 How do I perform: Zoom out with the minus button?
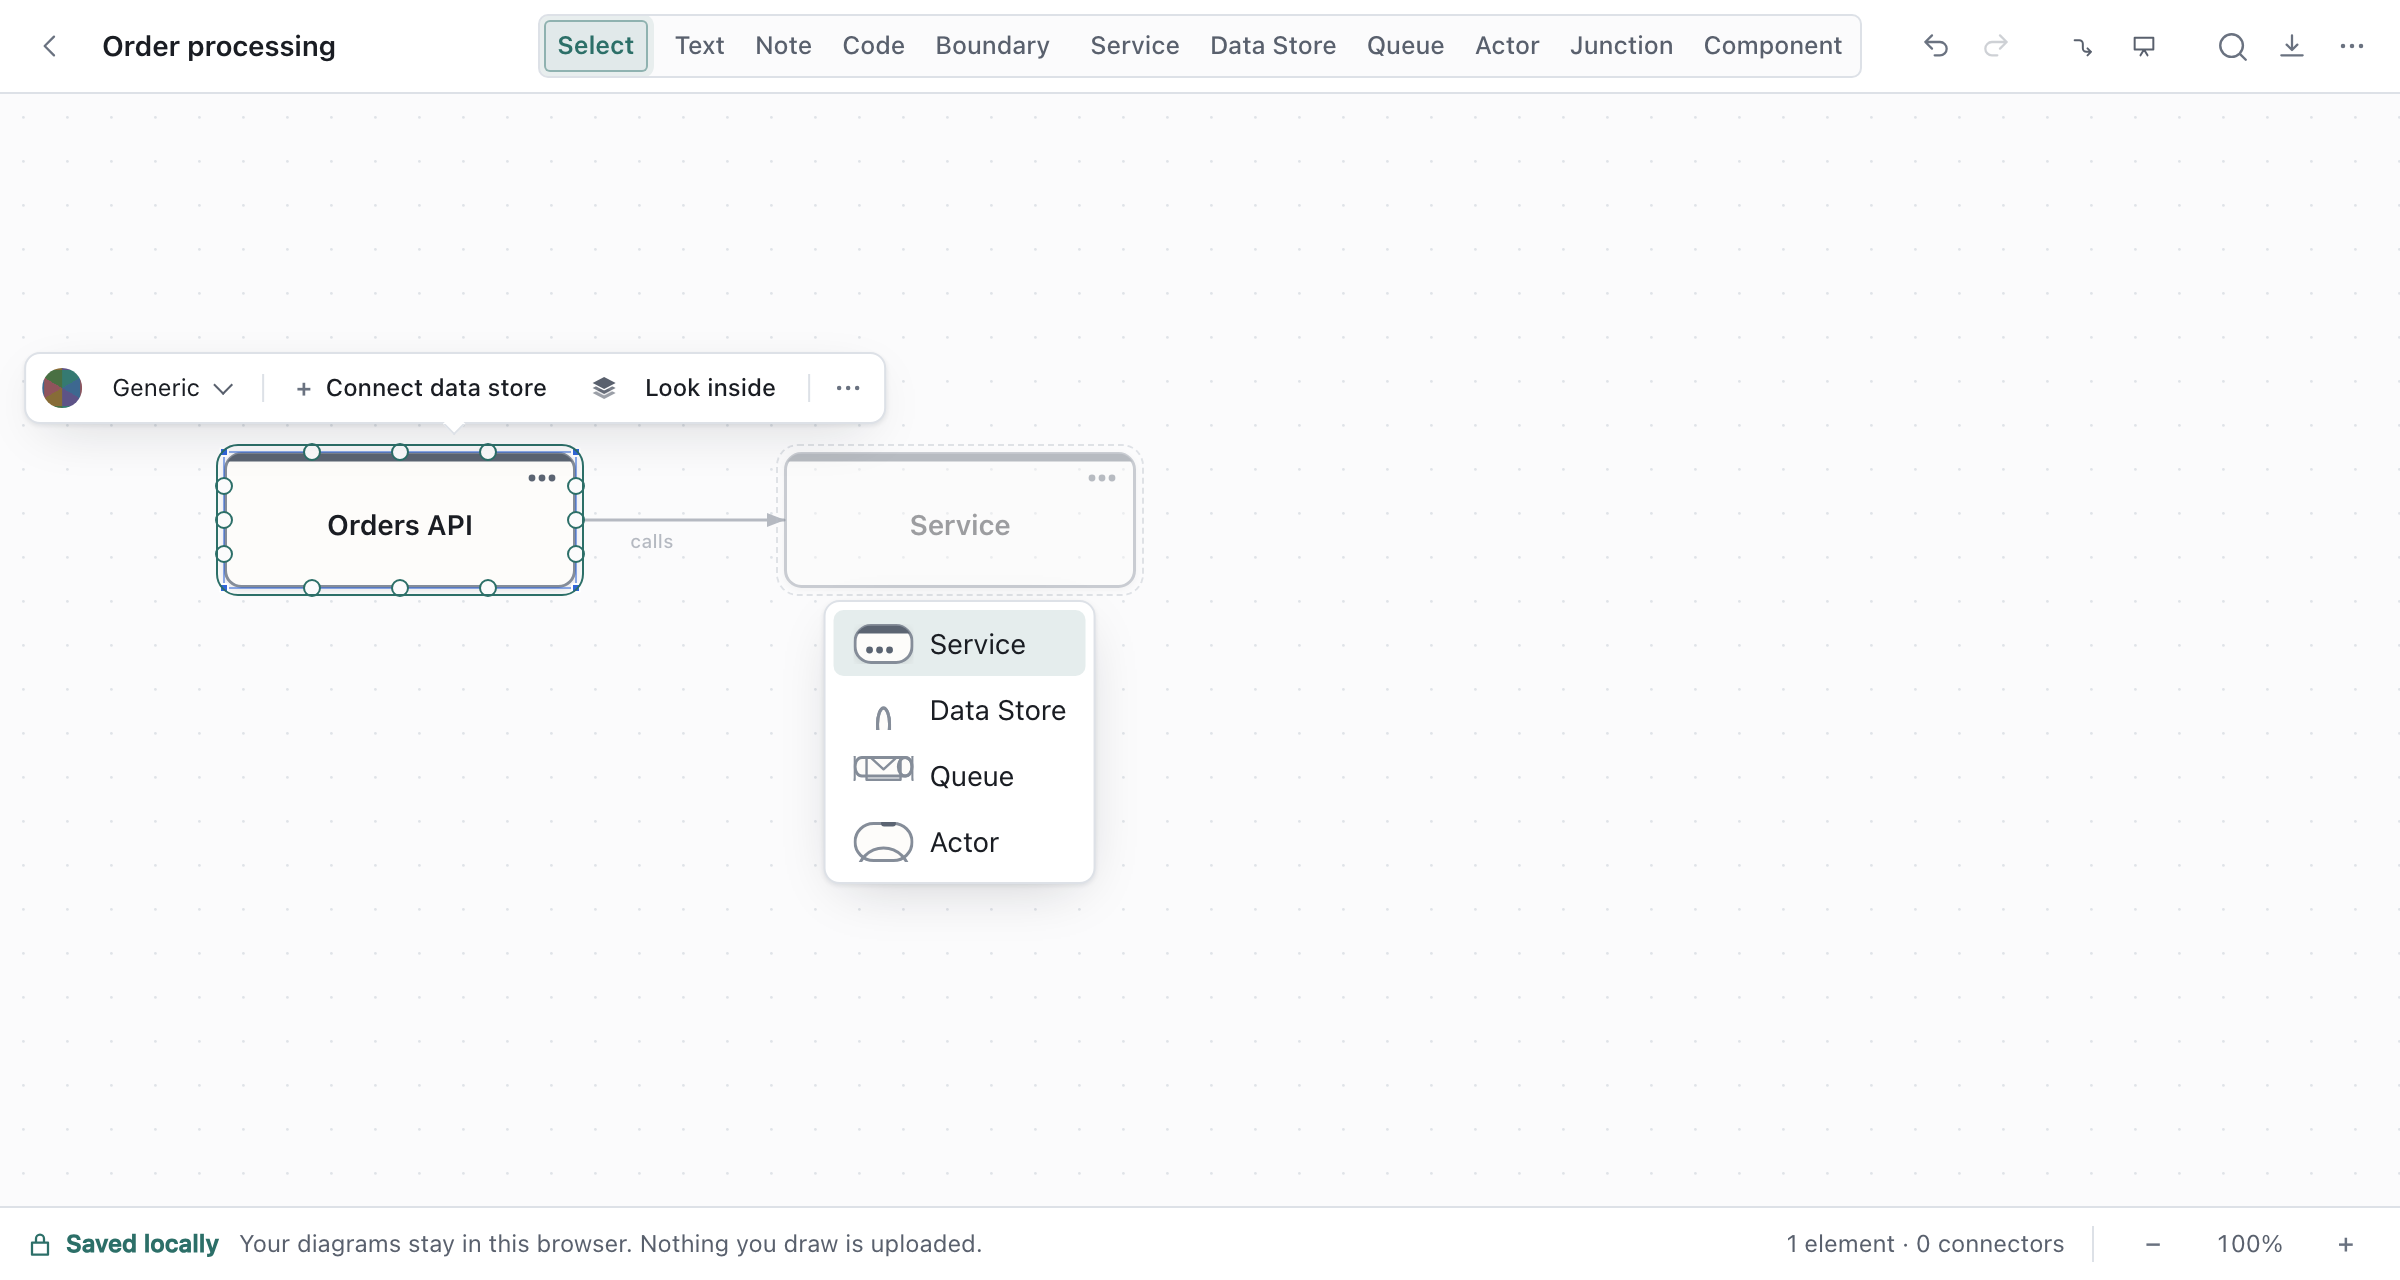point(2153,1244)
